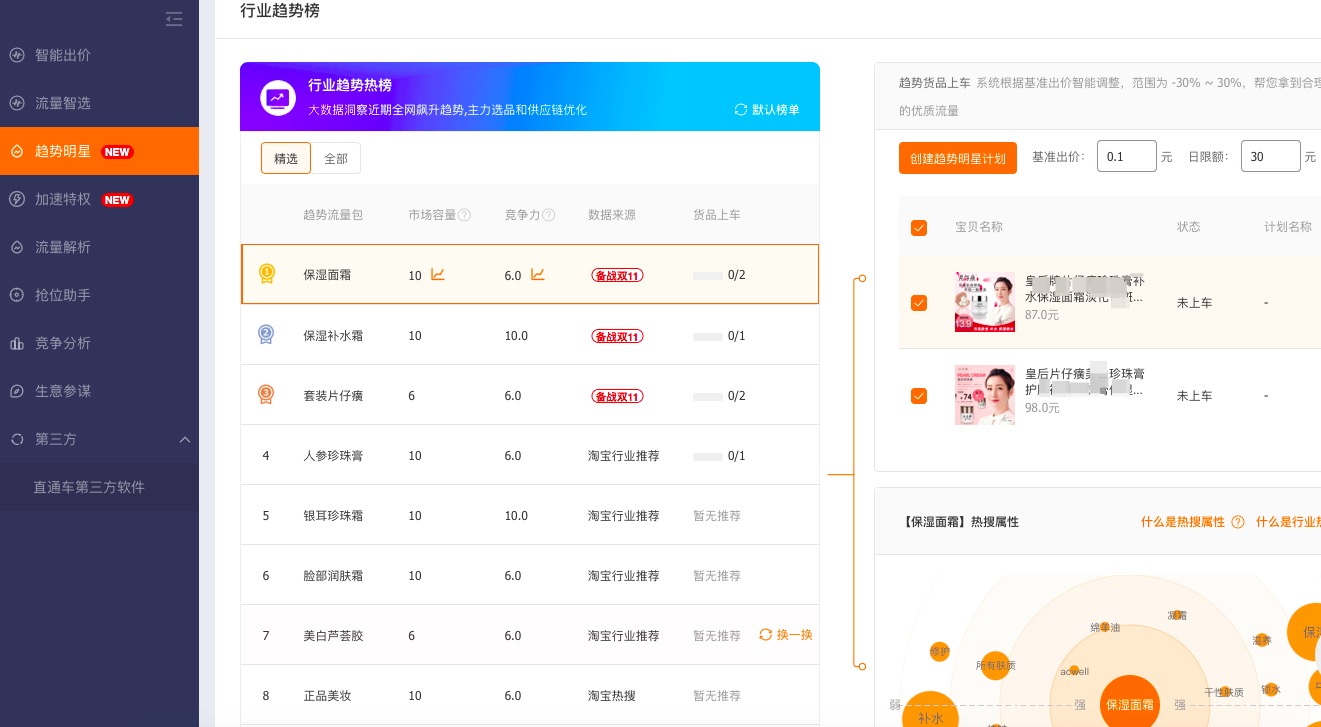Click the 流量解析 sidebar icon

pos(17,247)
